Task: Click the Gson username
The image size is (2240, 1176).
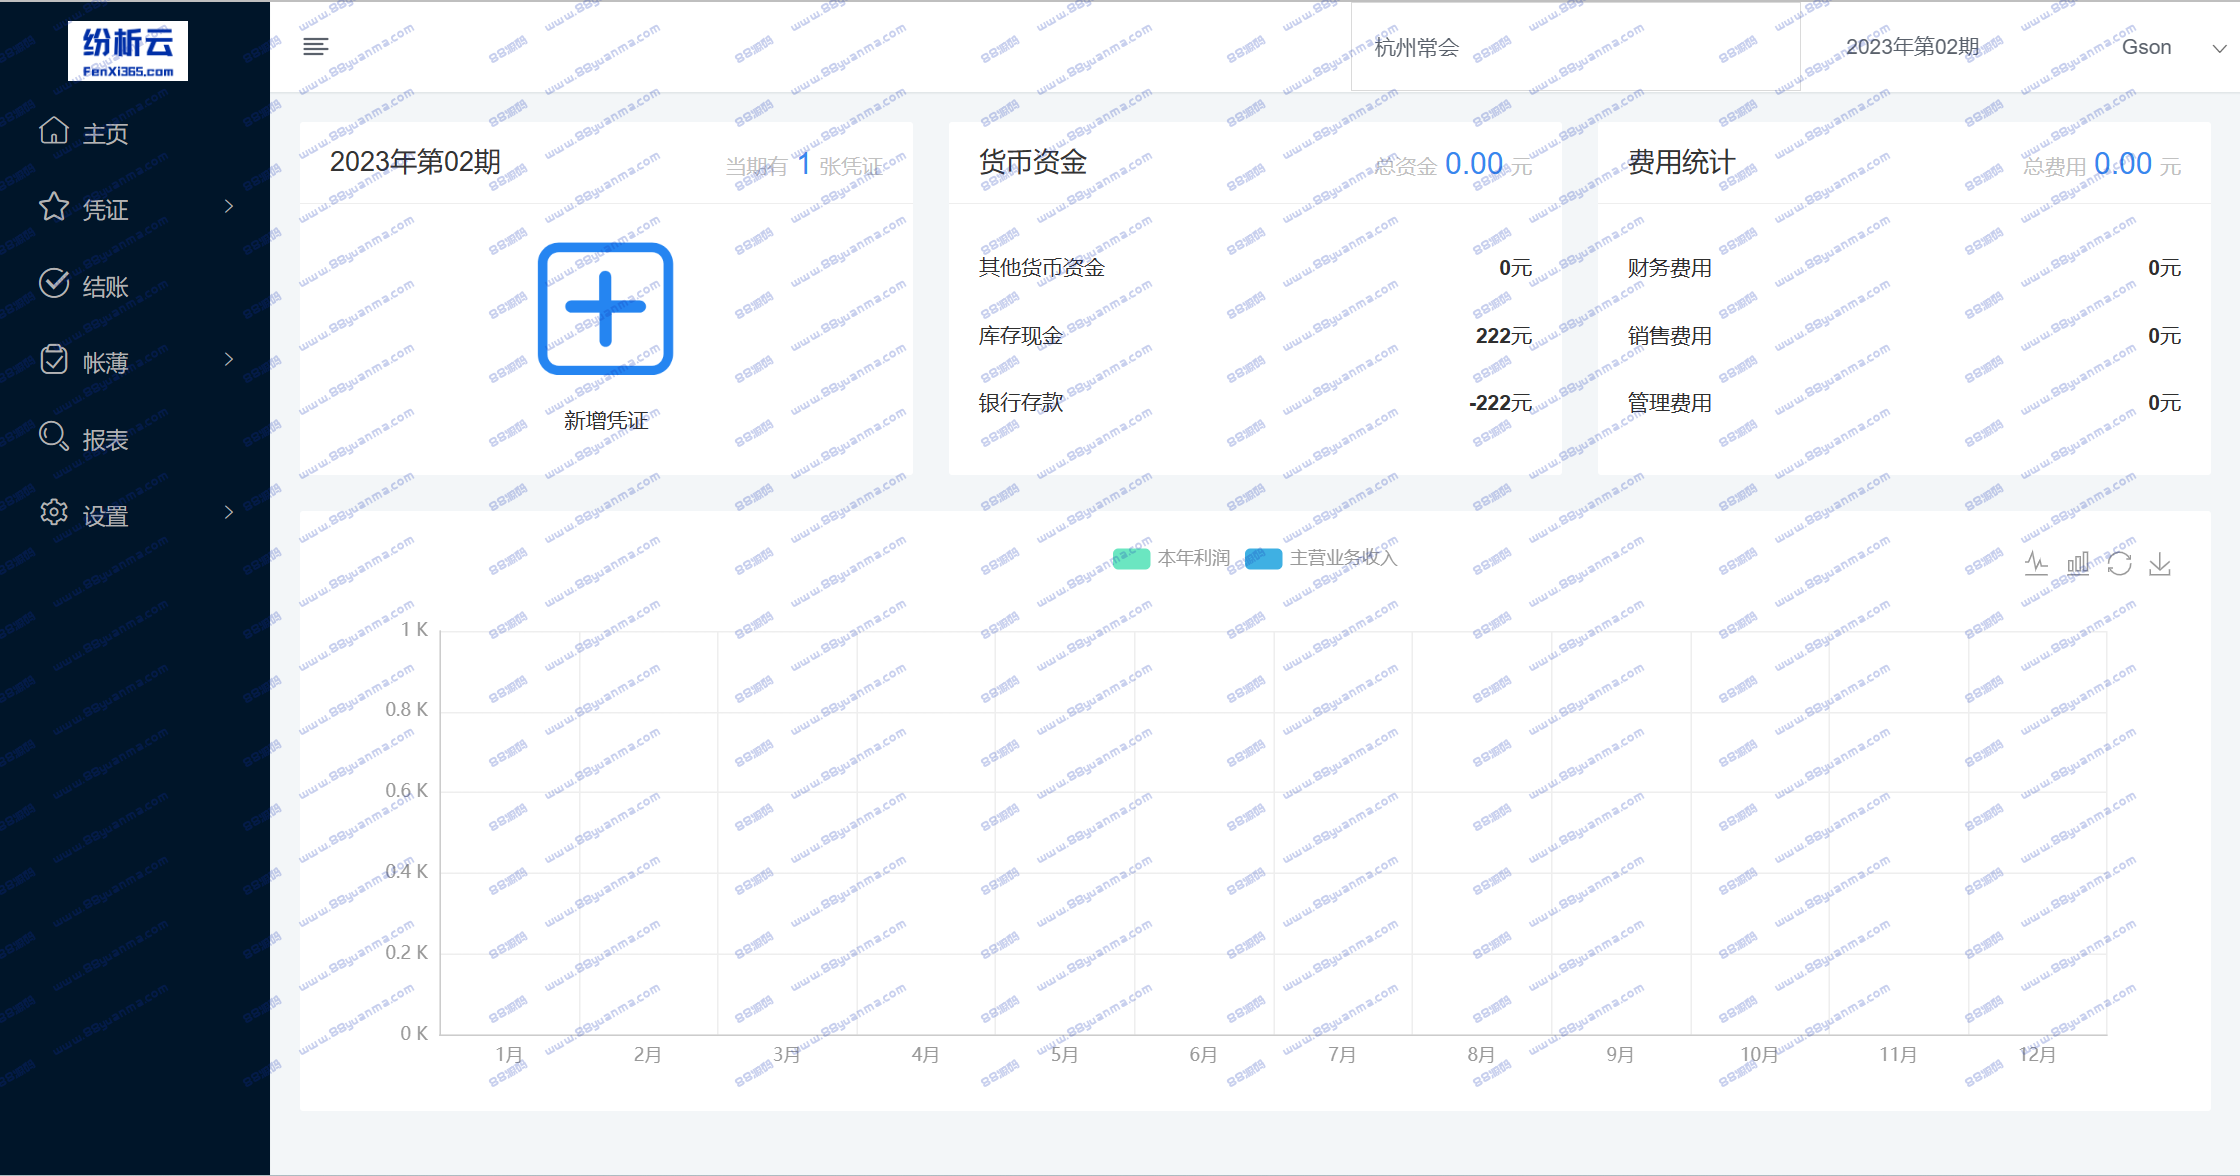Action: pyautogui.click(x=2146, y=47)
